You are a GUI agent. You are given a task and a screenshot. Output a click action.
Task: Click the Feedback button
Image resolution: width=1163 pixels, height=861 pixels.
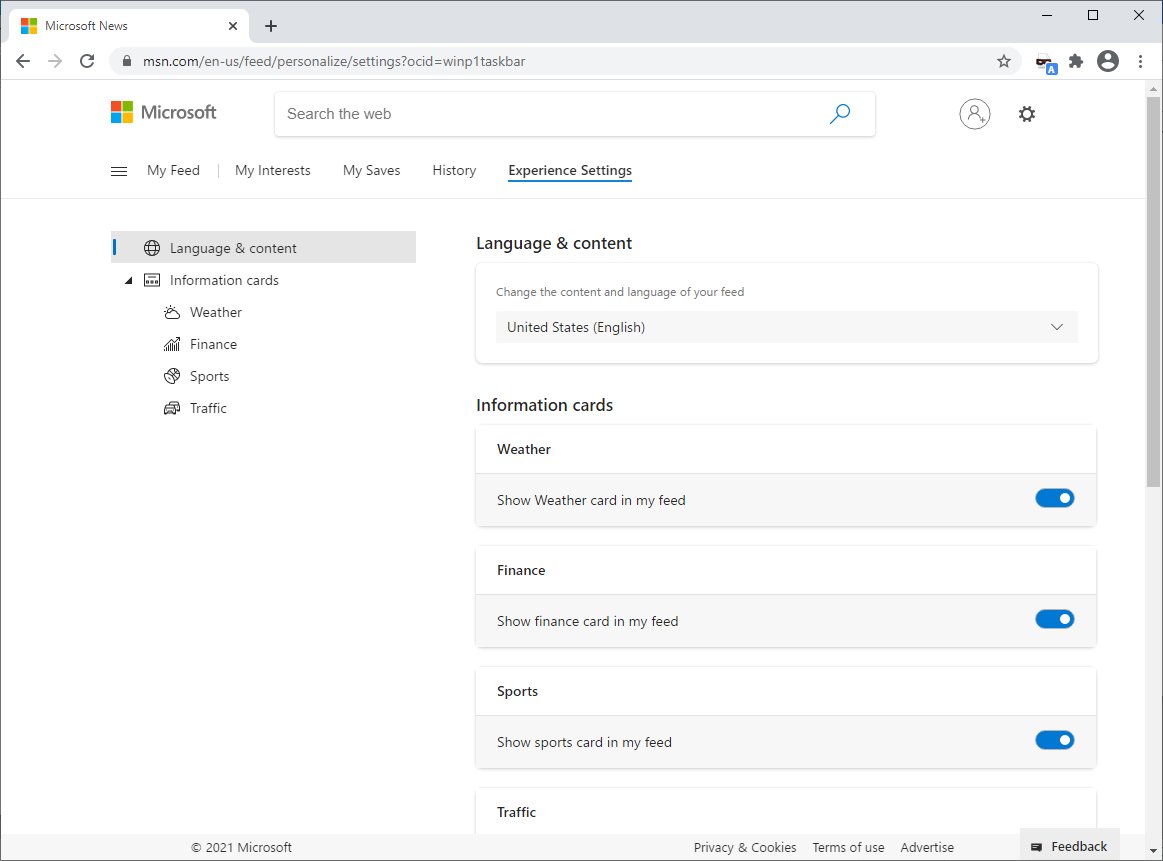[x=1069, y=845]
